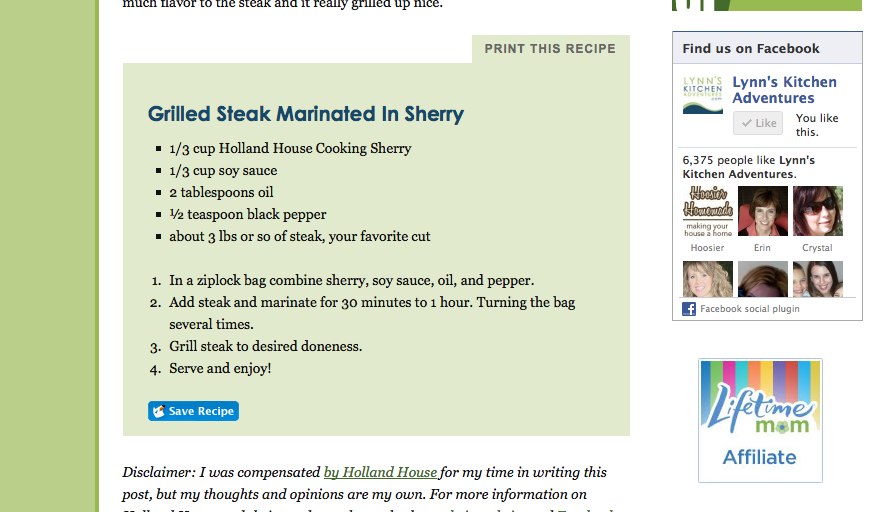
Task: Click the two girls profile thumbnail
Action: click(x=818, y=279)
